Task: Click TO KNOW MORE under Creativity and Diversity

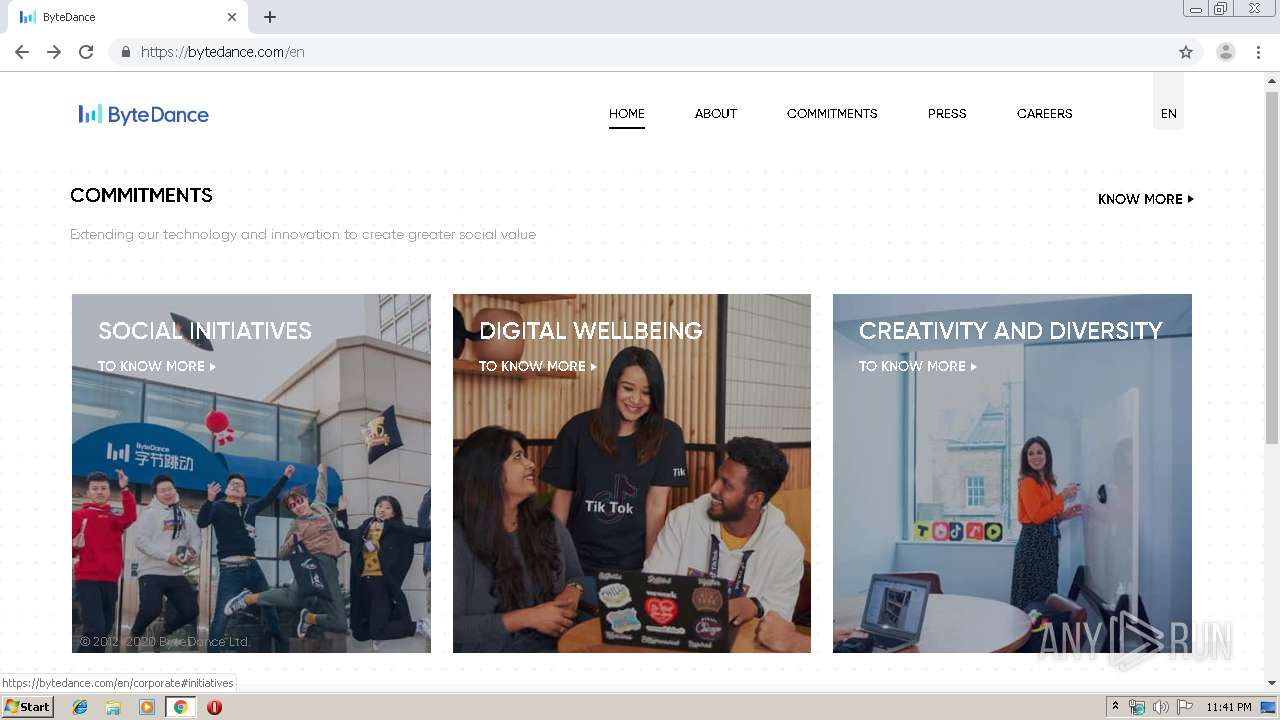Action: [918, 366]
